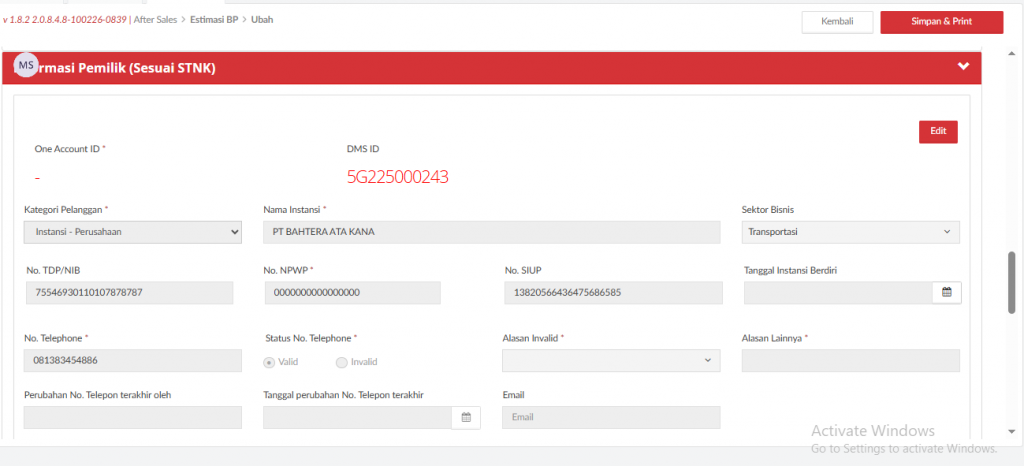Viewport: 1024px width, 466px height.
Task: Open the Sektor Bisnis dropdown
Action: (850, 232)
